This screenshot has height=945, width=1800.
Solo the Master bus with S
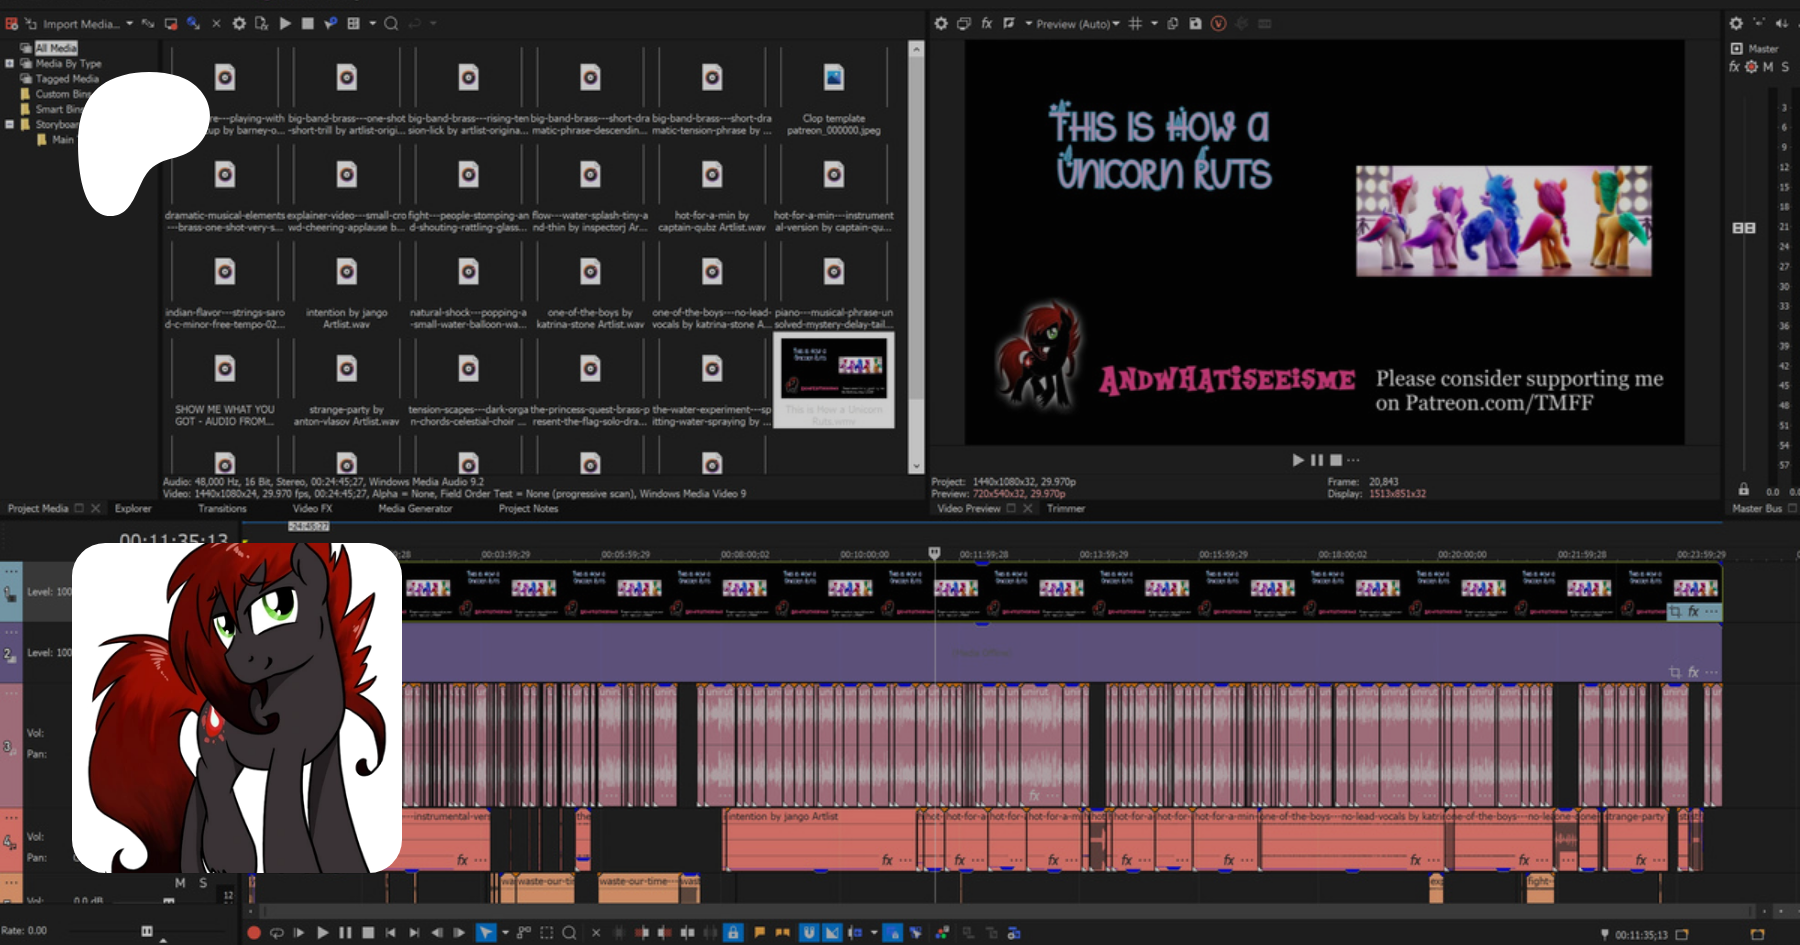[1785, 67]
